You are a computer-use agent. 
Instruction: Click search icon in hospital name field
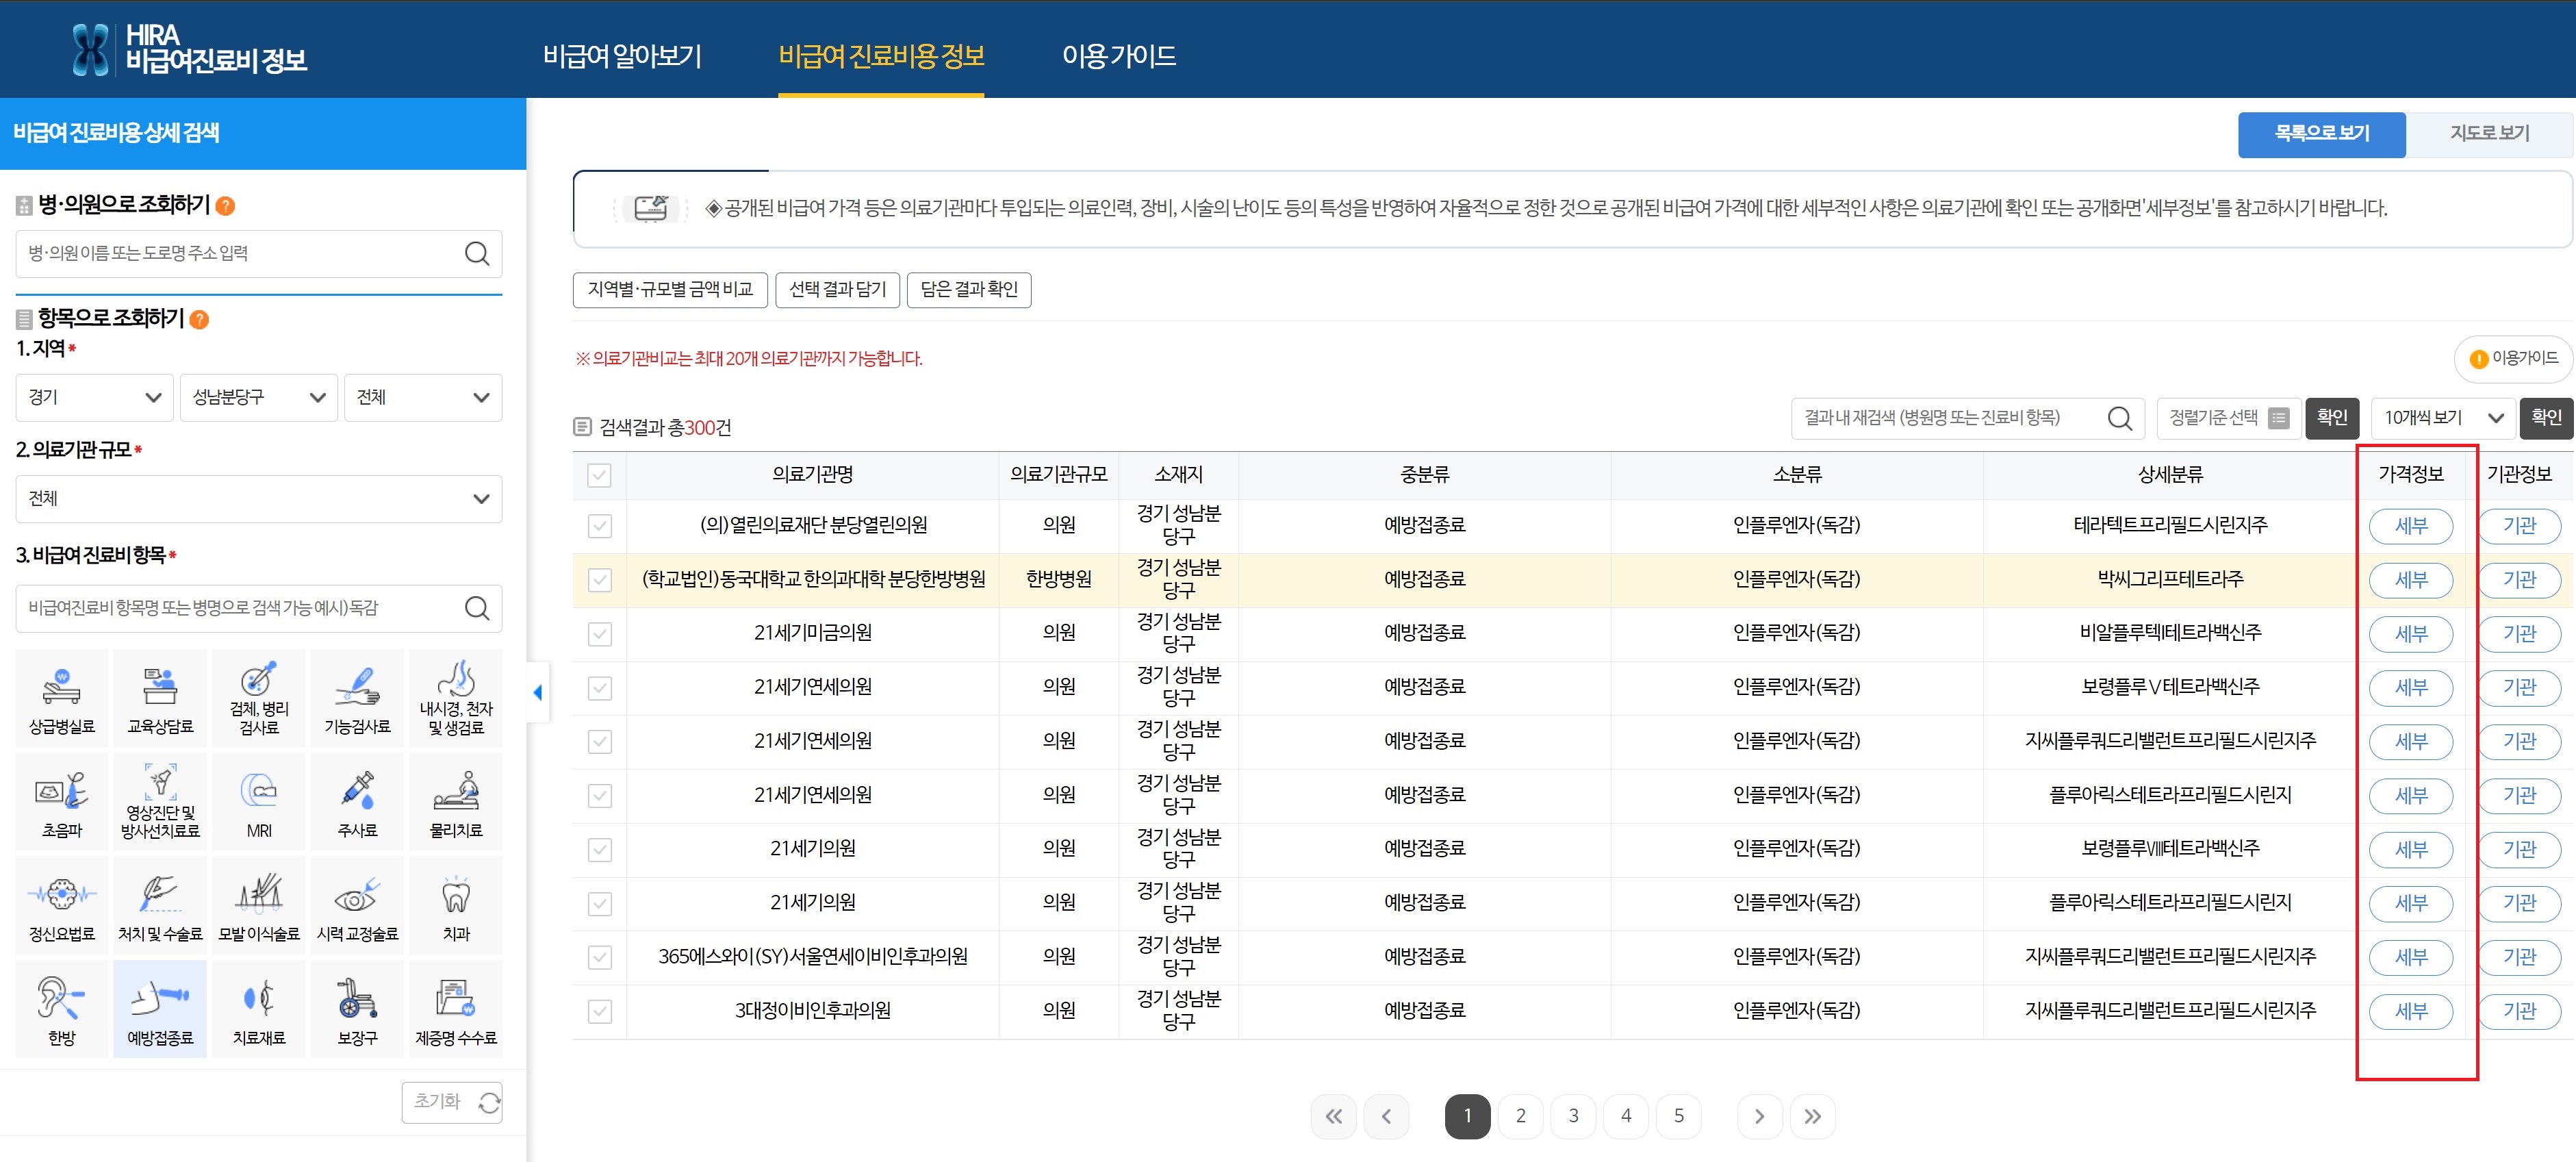coord(477,254)
